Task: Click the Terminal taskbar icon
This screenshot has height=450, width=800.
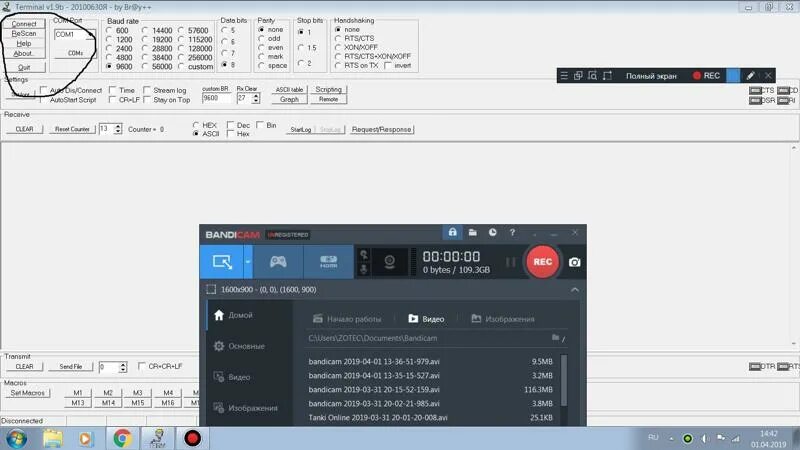Action: 157,438
